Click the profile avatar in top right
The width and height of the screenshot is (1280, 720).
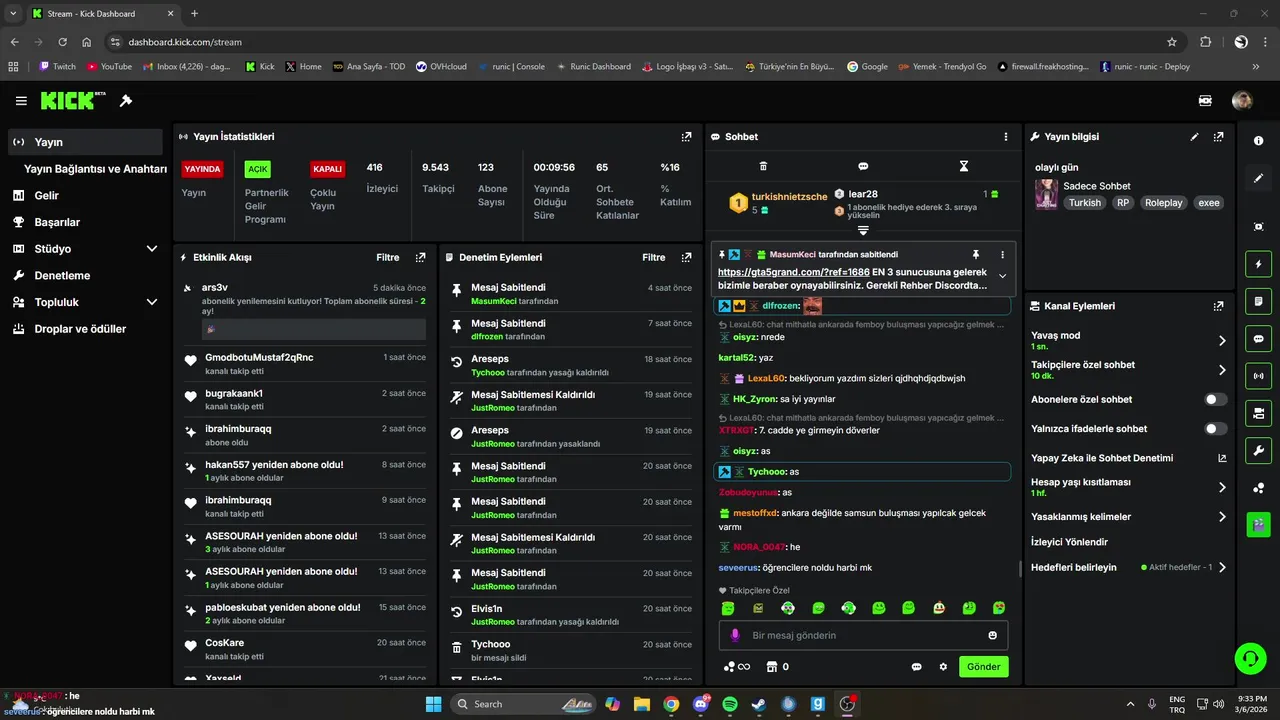[1242, 101]
